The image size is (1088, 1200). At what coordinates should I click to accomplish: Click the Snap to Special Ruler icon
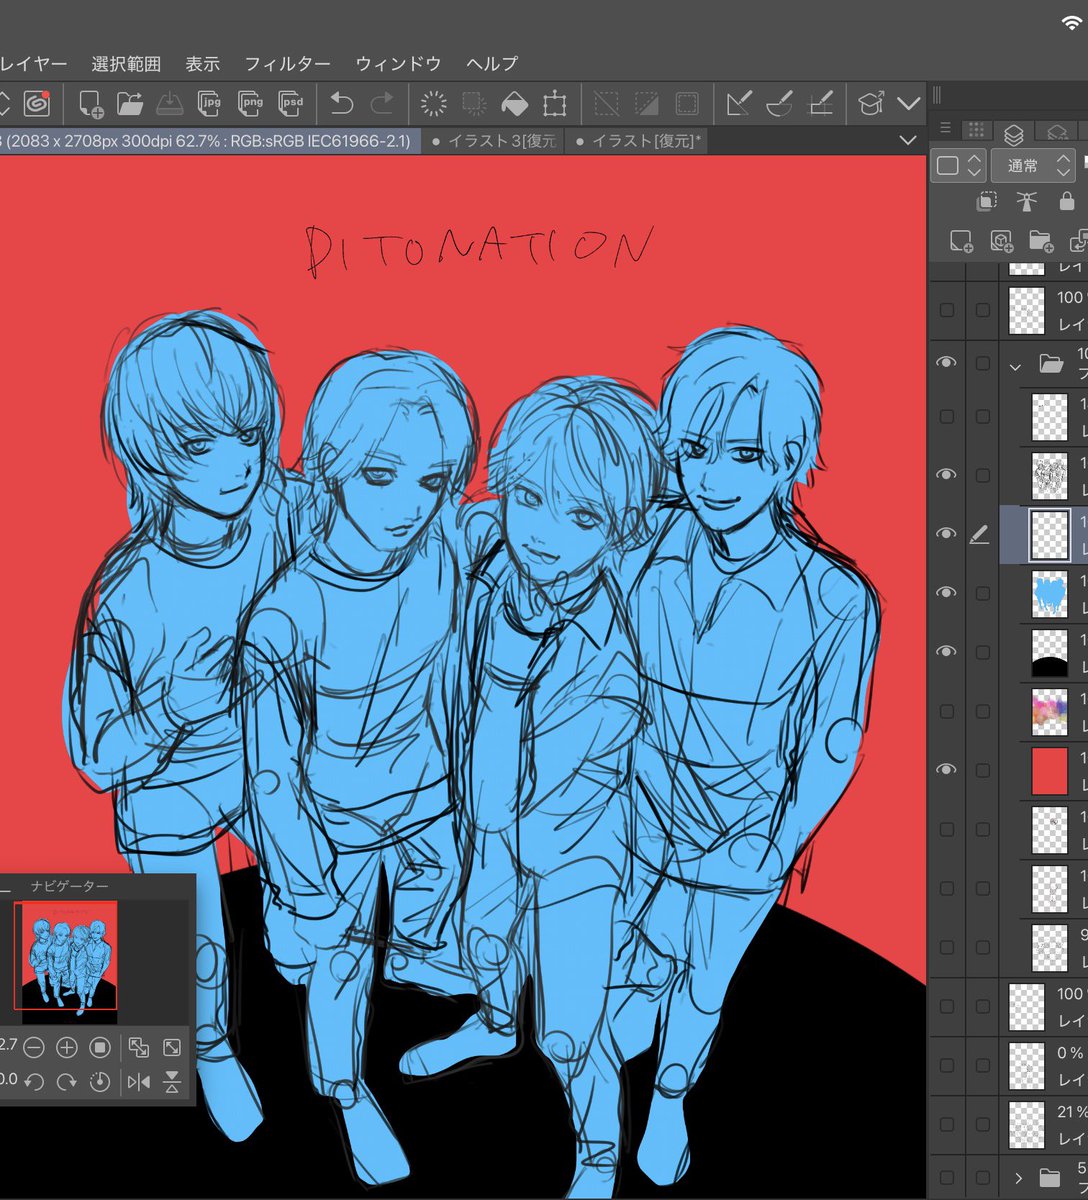pyautogui.click(x=780, y=103)
